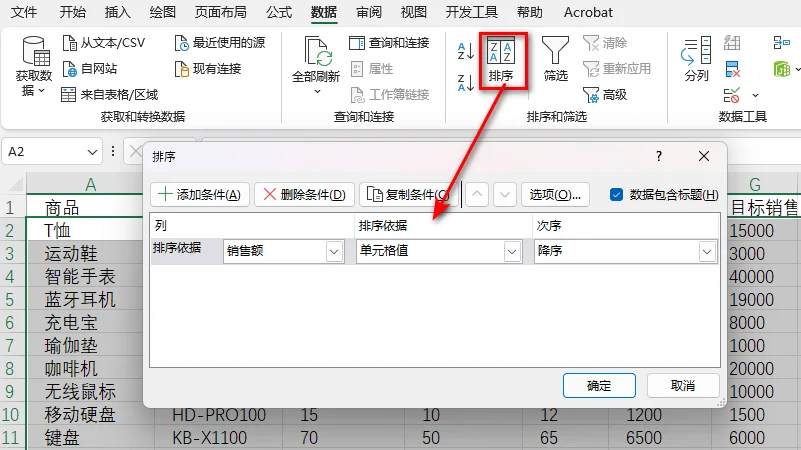Image resolution: width=801 pixels, height=450 pixels.
Task: Open the Acrobat tab
Action: click(x=588, y=12)
